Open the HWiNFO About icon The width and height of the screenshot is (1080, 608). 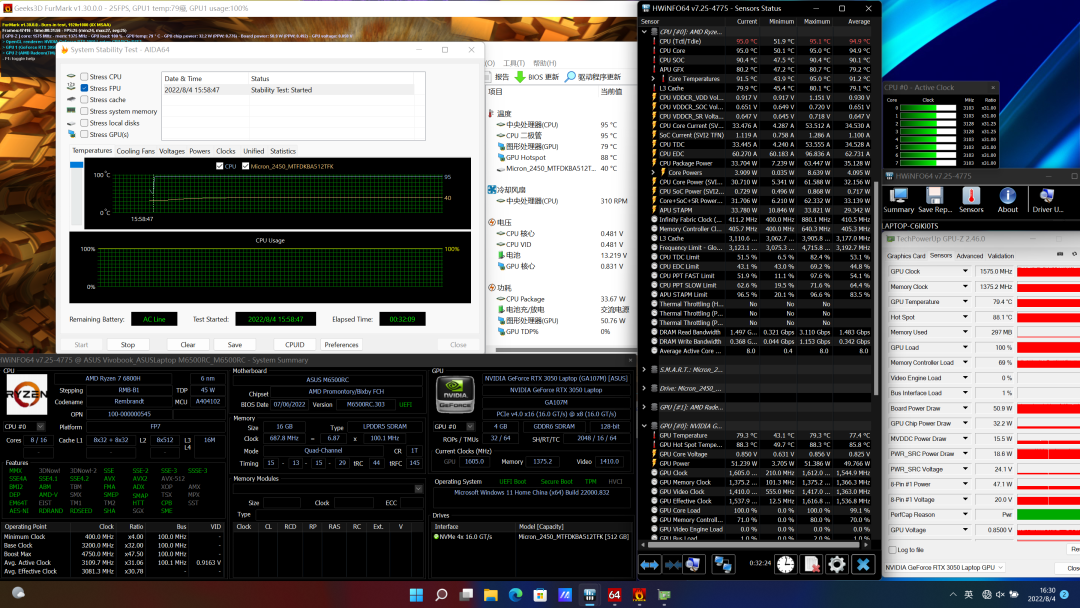[1007, 198]
